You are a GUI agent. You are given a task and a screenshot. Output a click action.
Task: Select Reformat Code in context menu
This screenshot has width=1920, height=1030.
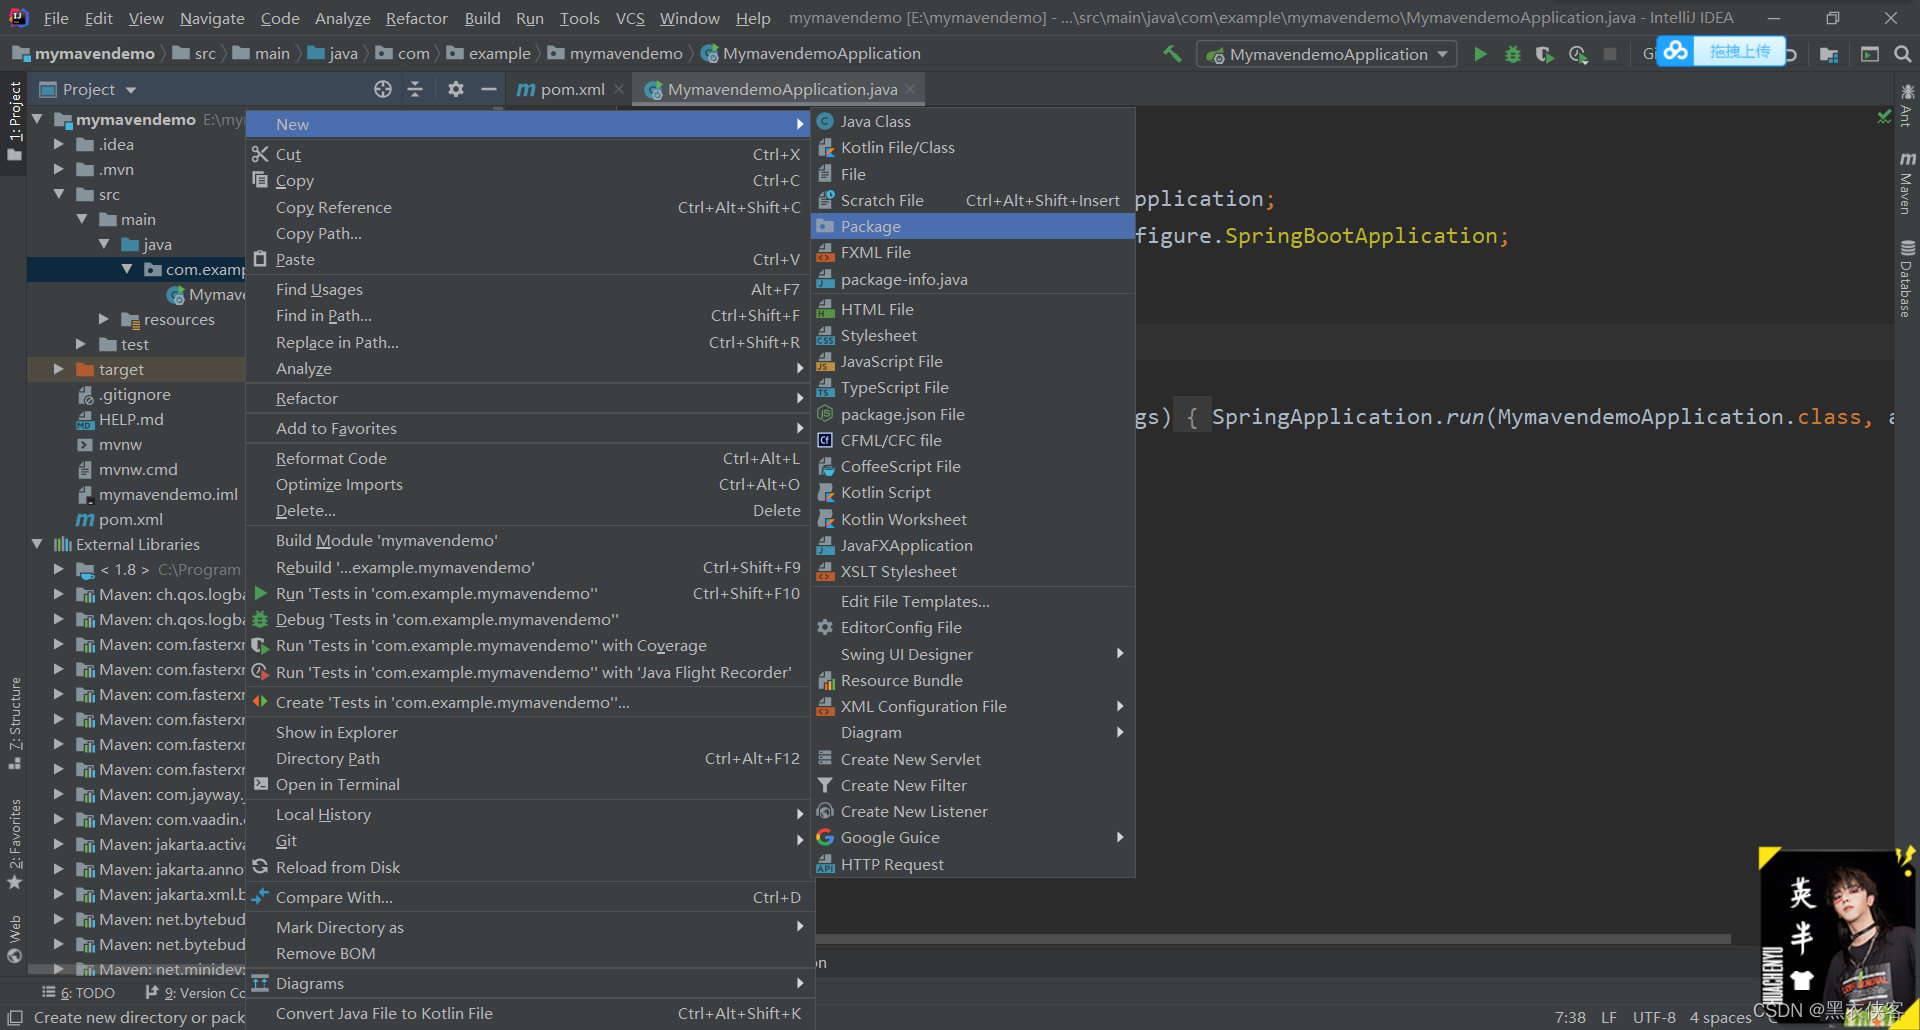528,458
